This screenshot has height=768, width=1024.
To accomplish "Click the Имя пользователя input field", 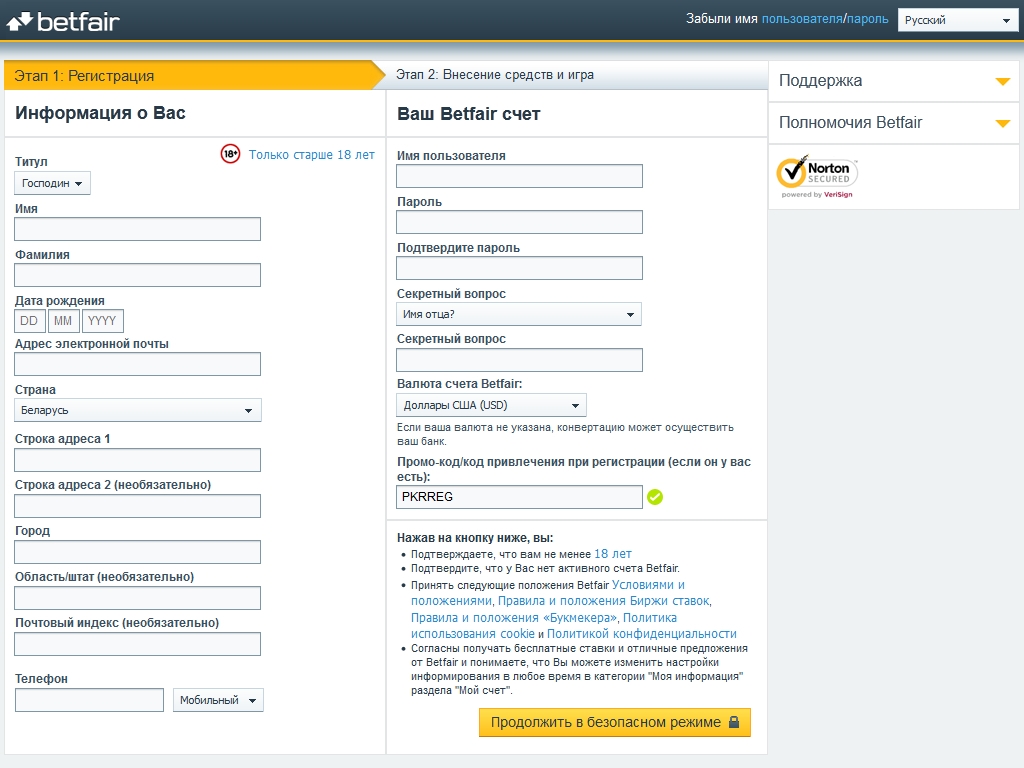I will (x=519, y=176).
